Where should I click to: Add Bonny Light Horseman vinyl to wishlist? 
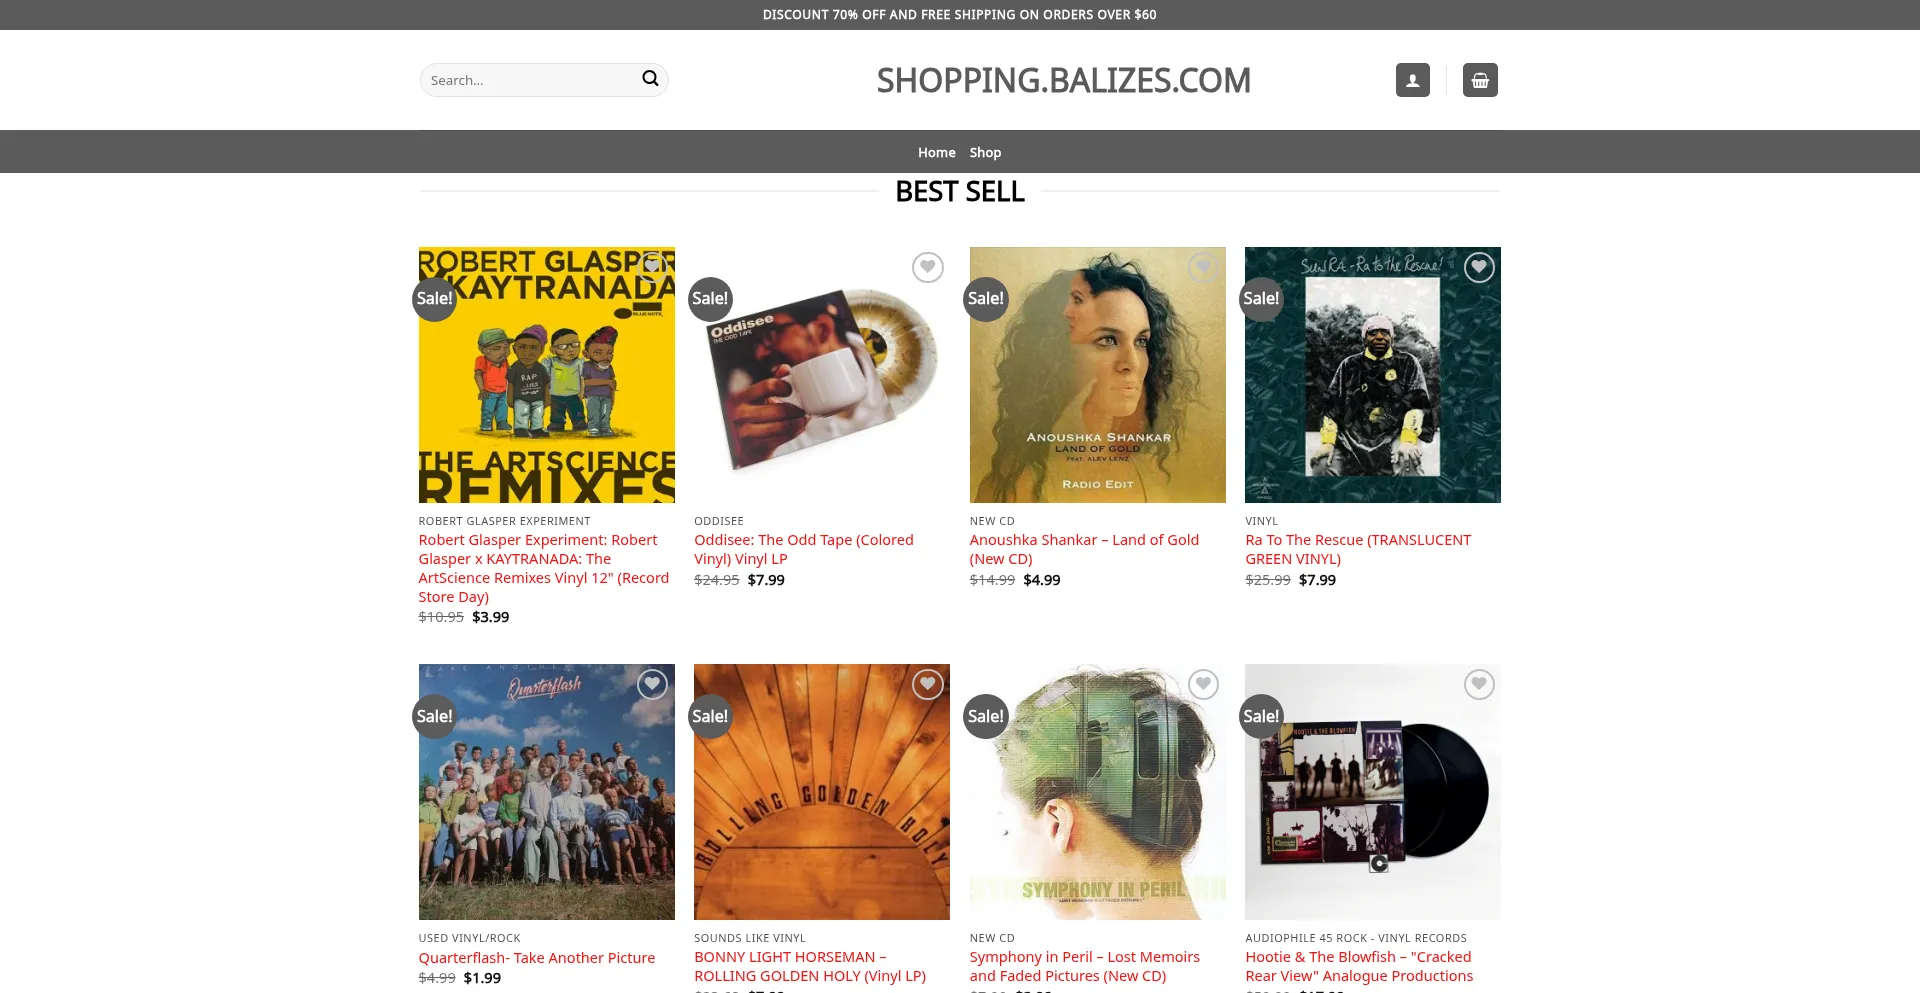tap(928, 684)
